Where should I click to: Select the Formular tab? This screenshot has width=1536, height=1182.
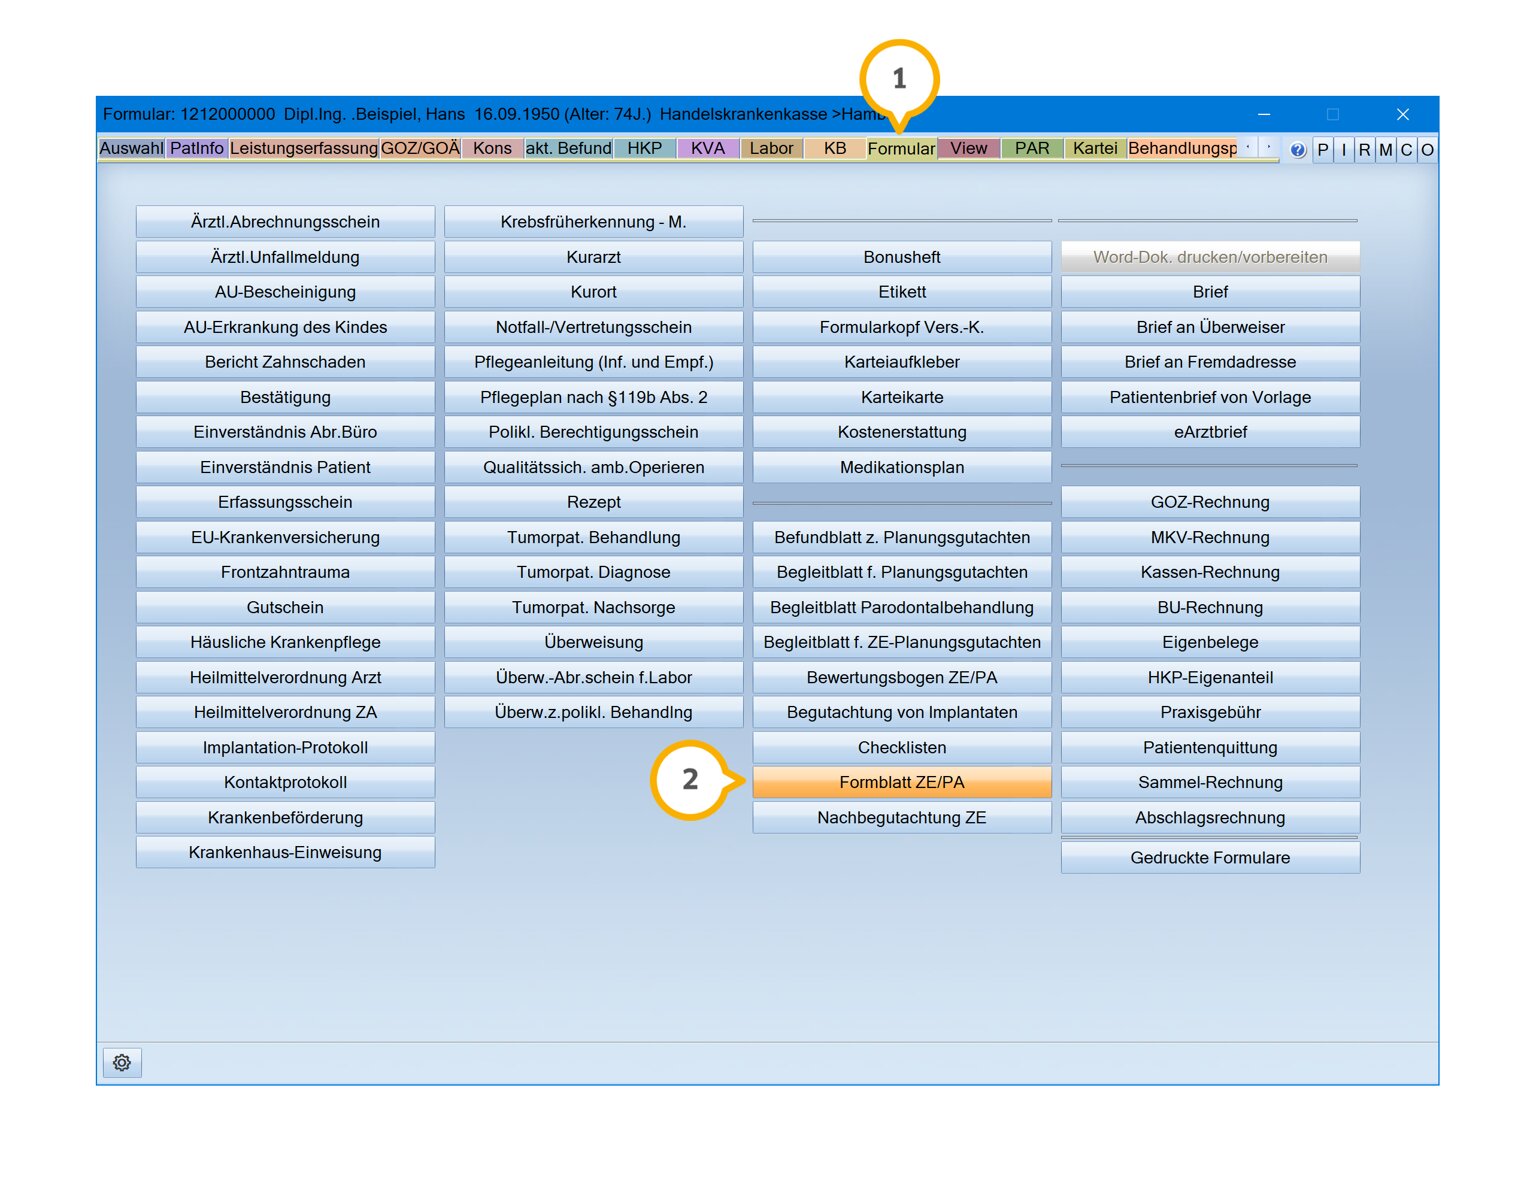click(x=901, y=148)
